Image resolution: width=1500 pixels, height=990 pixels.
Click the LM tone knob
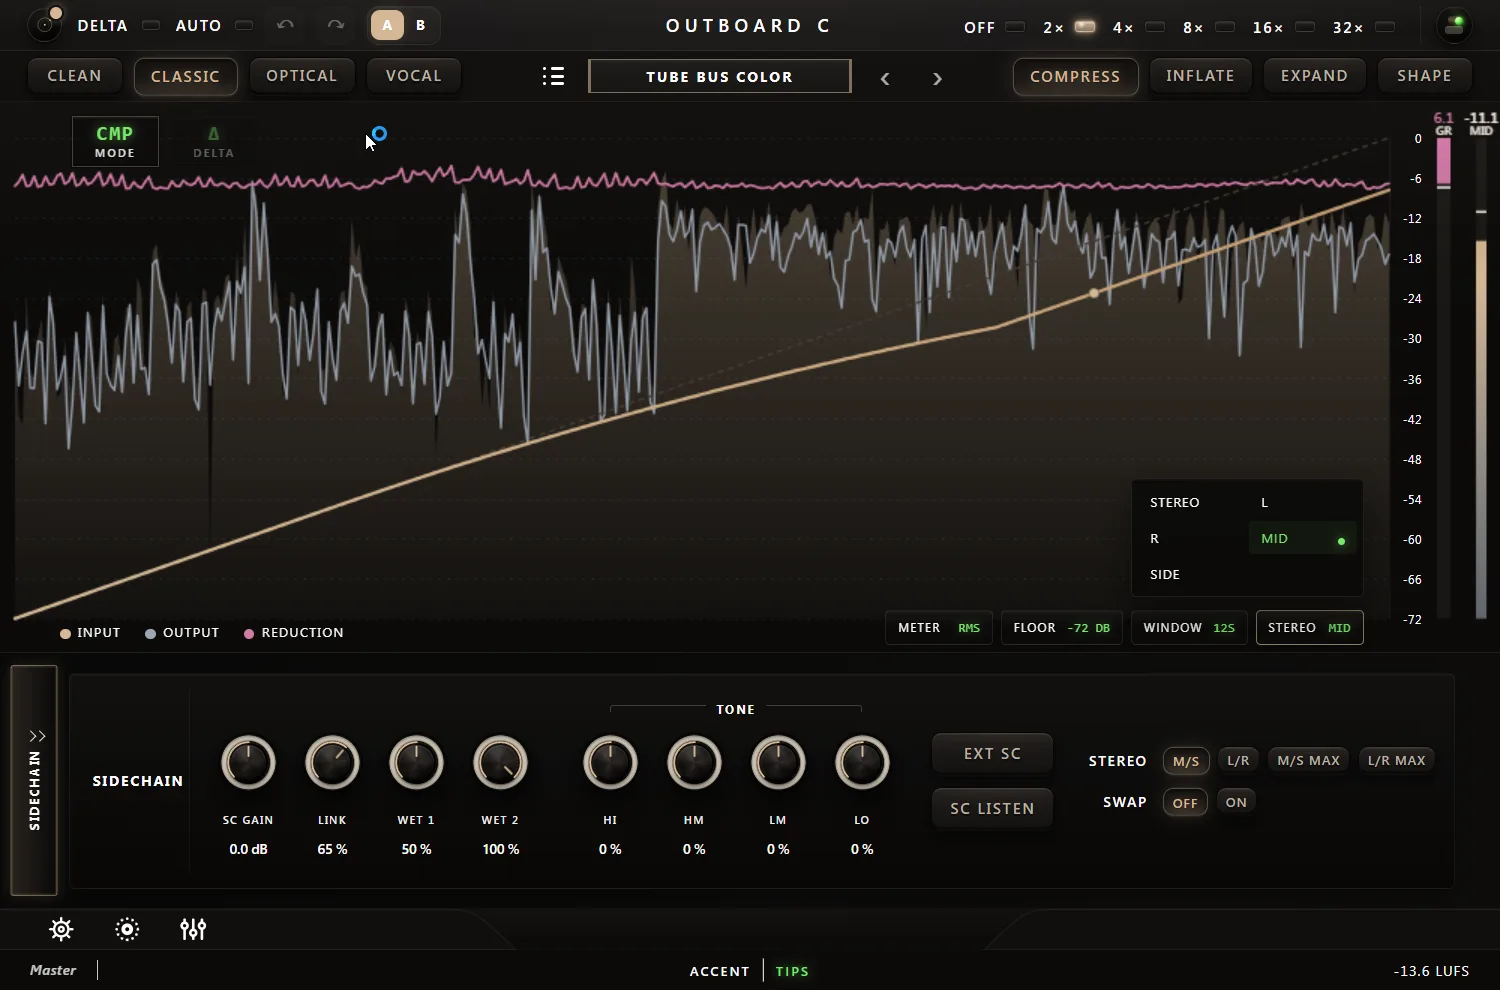[x=778, y=763]
